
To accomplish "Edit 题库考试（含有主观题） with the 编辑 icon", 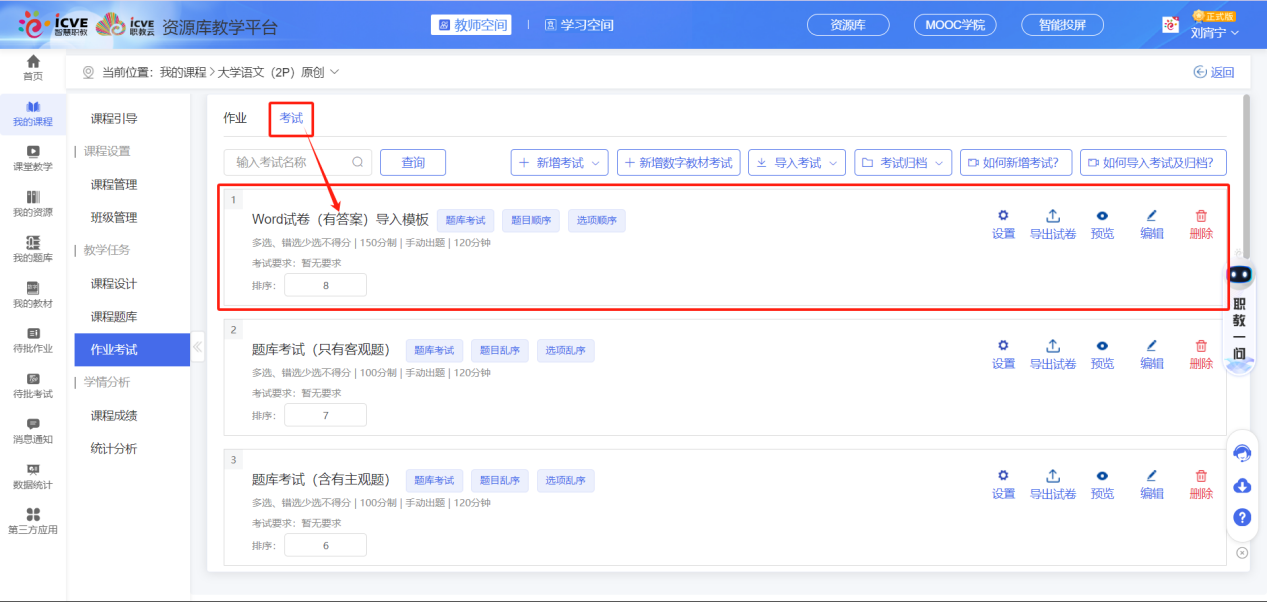I will coord(1152,482).
